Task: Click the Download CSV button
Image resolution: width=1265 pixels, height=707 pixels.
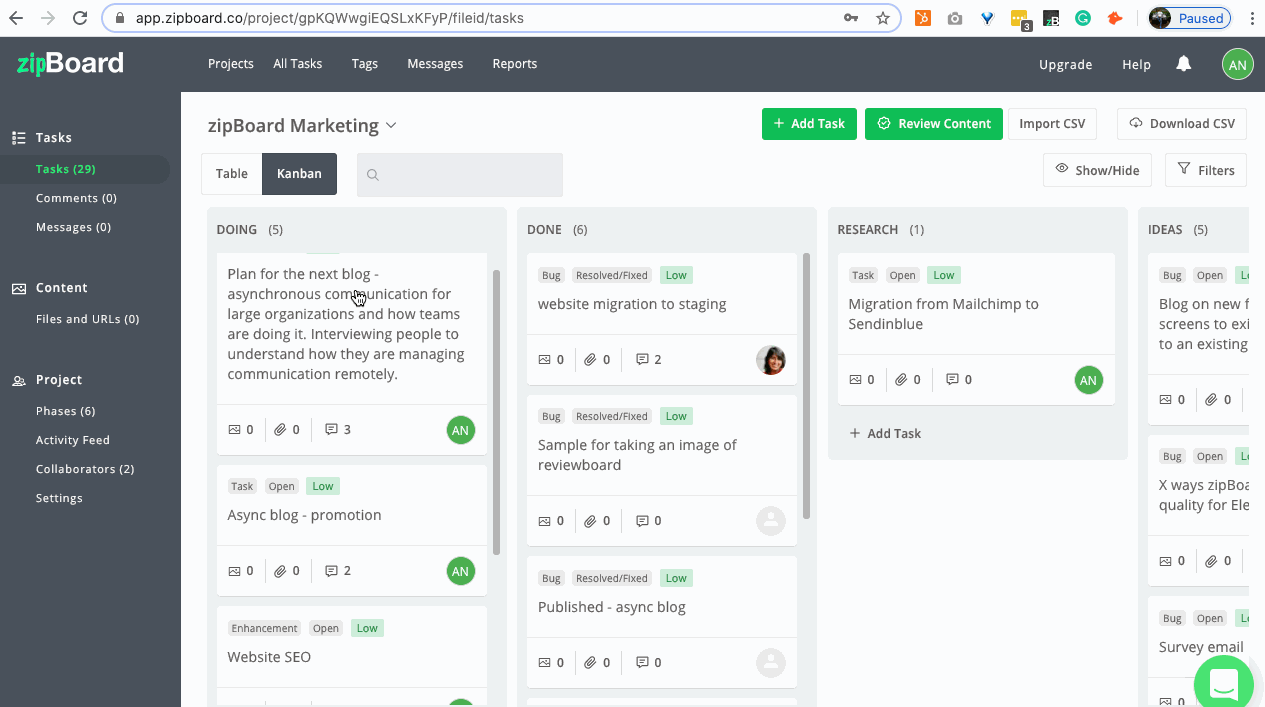Action: pyautogui.click(x=1182, y=124)
